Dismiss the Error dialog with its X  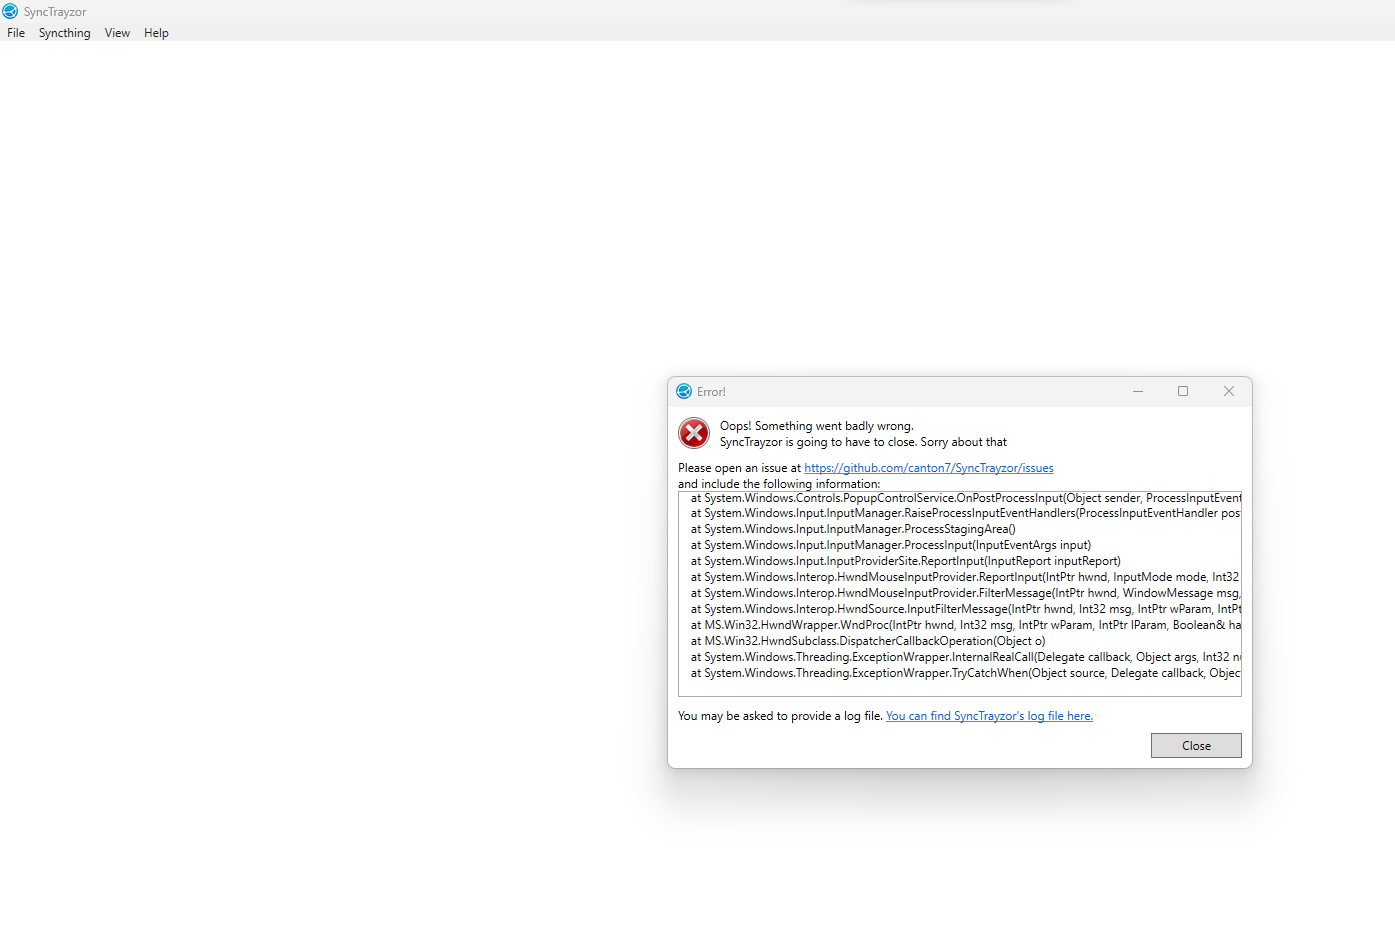click(x=1229, y=391)
